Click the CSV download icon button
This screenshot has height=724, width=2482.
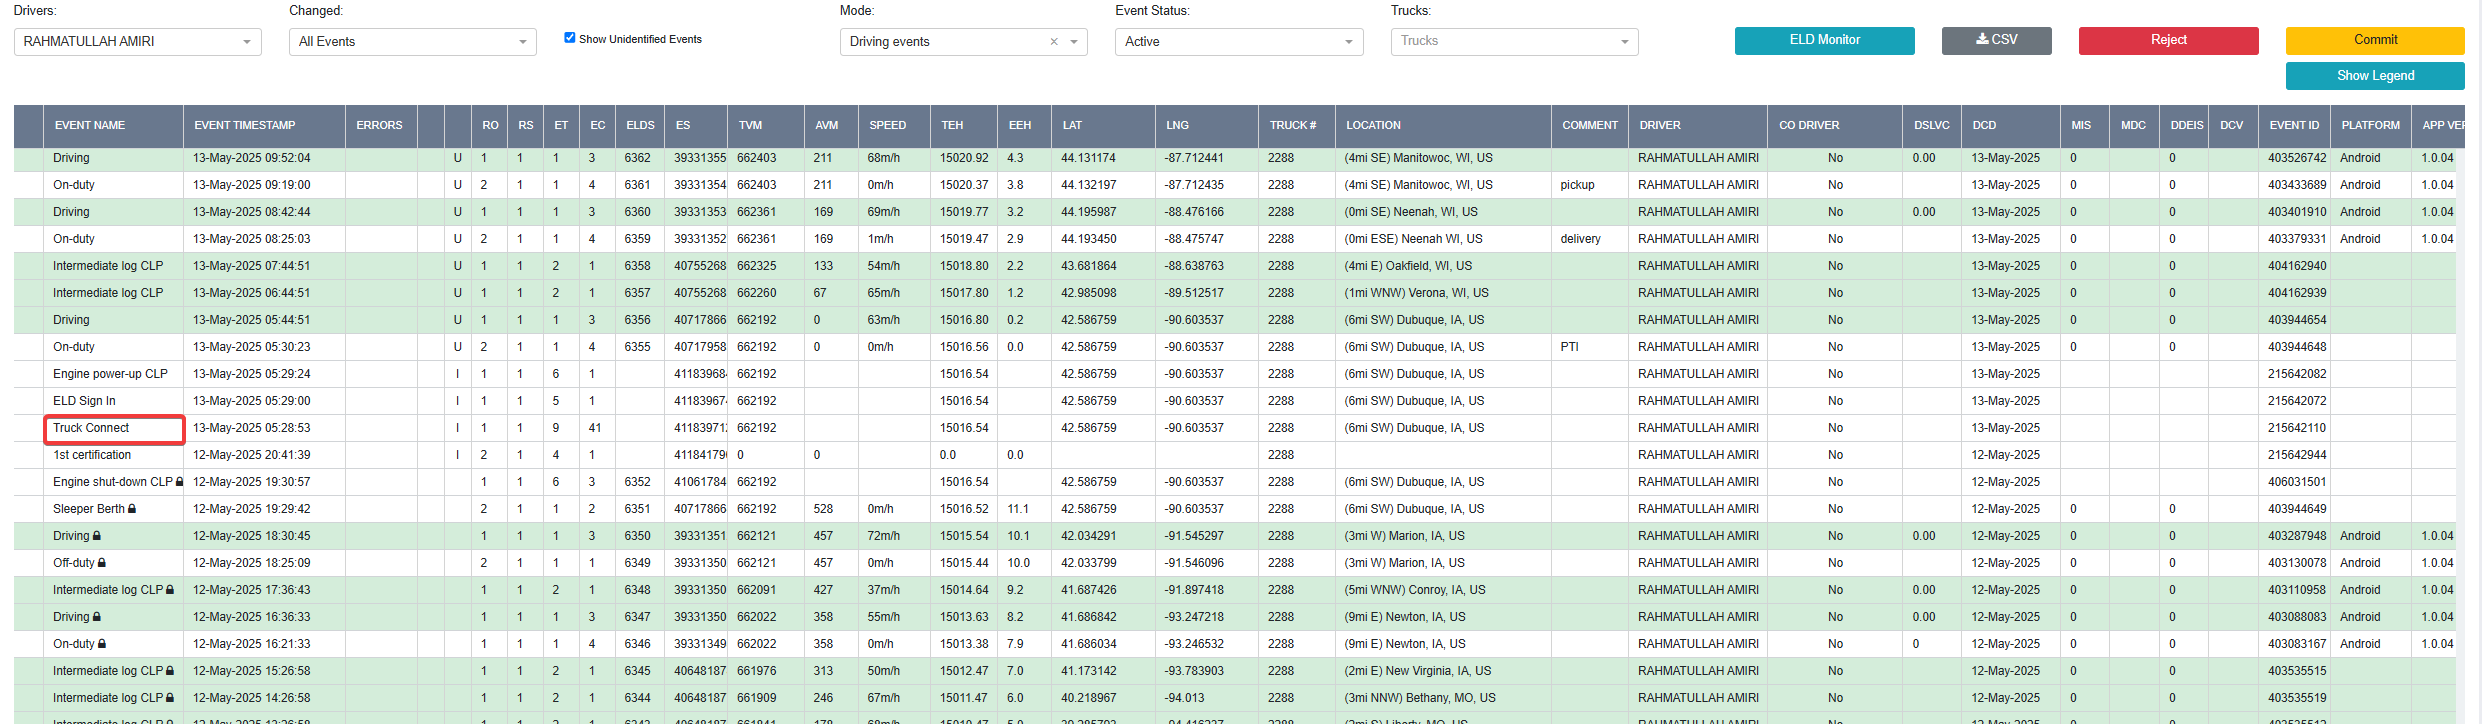[x=1996, y=40]
